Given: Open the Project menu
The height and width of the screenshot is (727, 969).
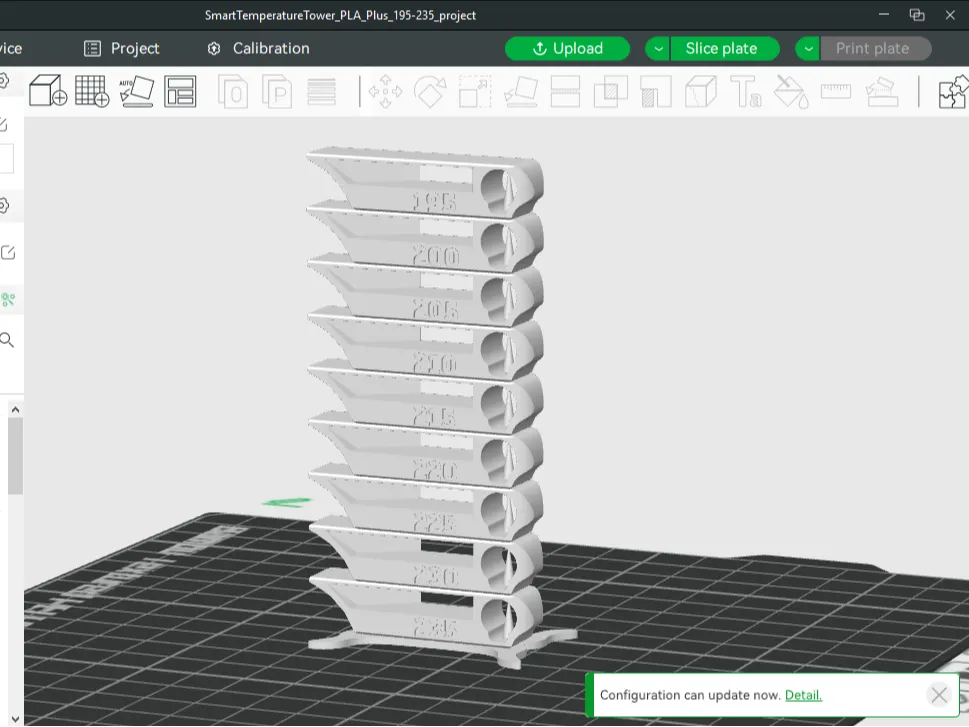Looking at the screenshot, I should pos(121,48).
